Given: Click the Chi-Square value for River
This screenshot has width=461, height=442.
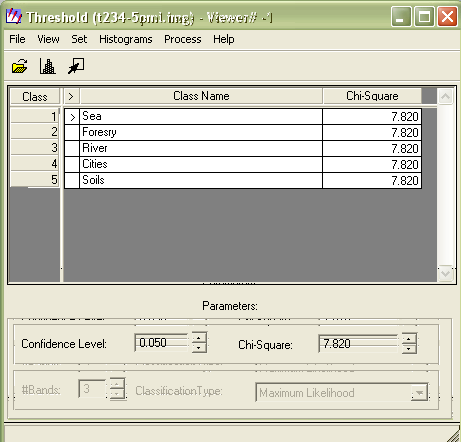Looking at the screenshot, I should click(x=372, y=148).
